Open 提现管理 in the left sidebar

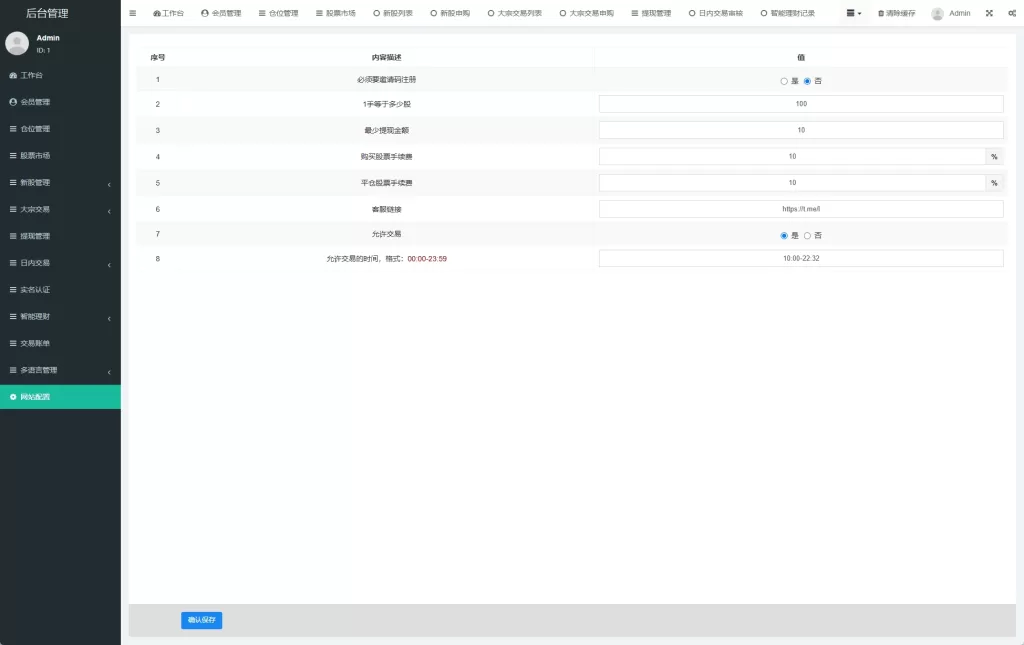click(x=60, y=236)
